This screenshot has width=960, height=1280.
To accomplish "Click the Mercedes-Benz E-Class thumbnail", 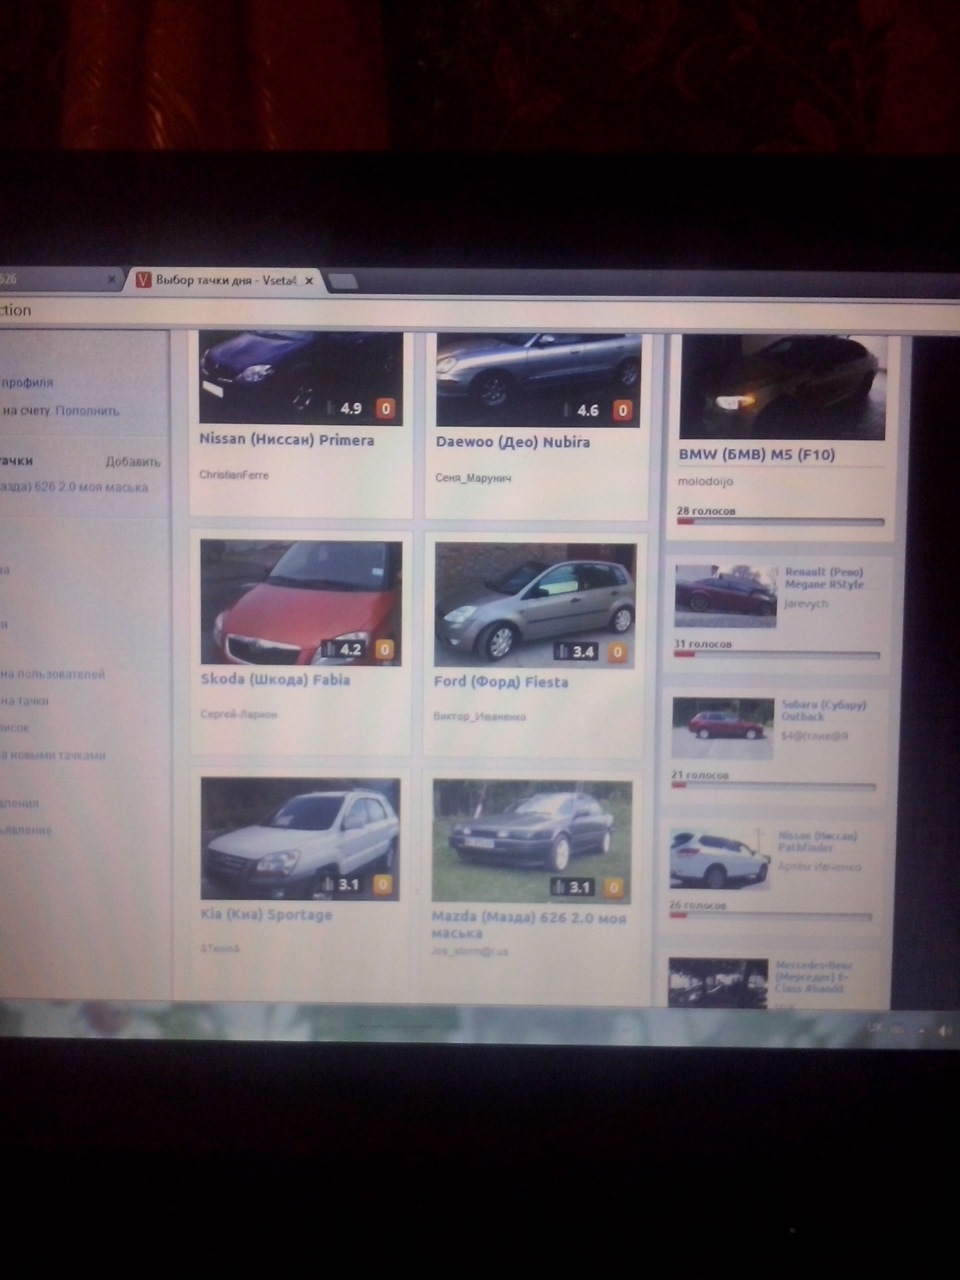I will pyautogui.click(x=717, y=982).
